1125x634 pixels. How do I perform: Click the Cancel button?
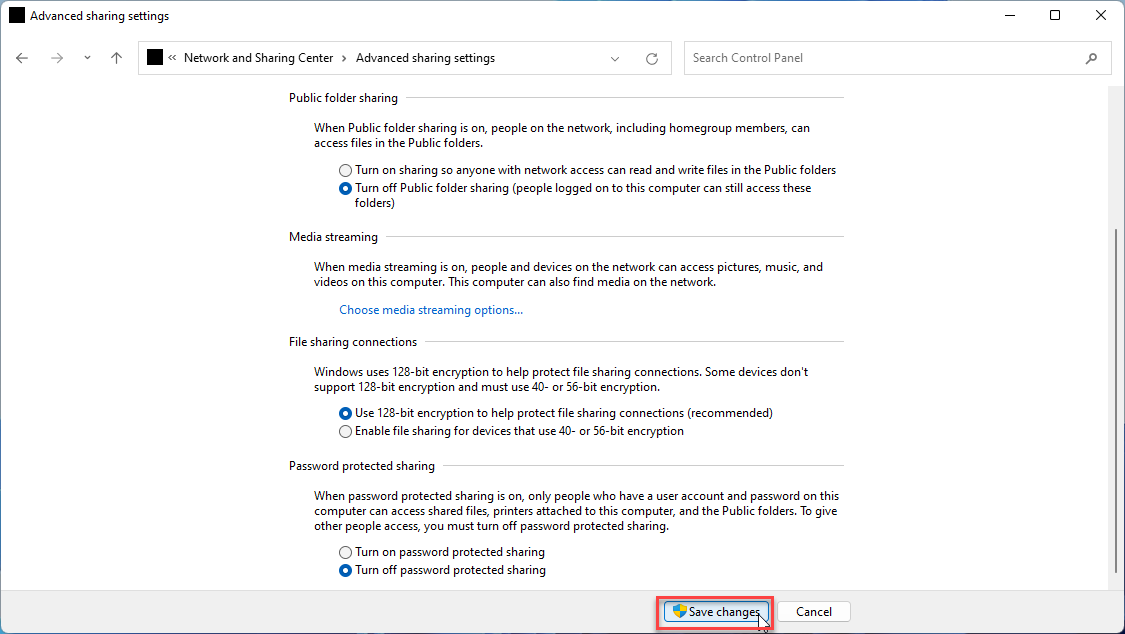[814, 612]
